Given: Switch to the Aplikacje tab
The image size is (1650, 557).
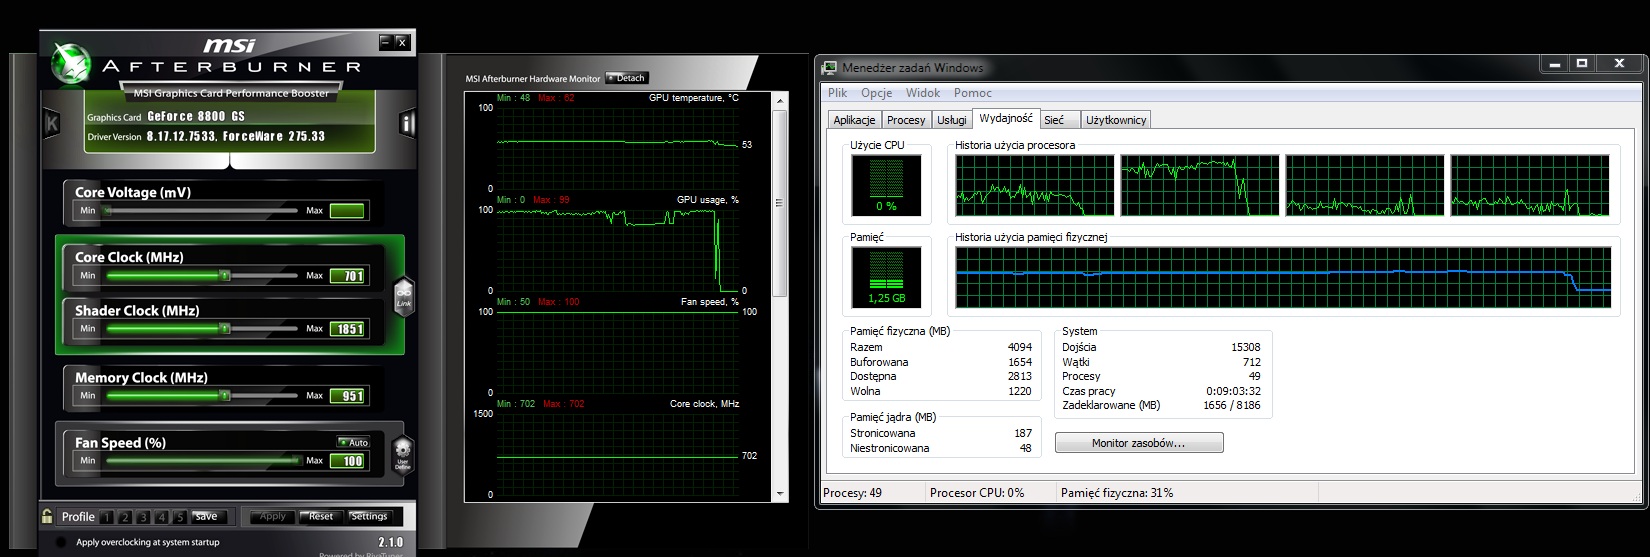Looking at the screenshot, I should click(x=854, y=120).
